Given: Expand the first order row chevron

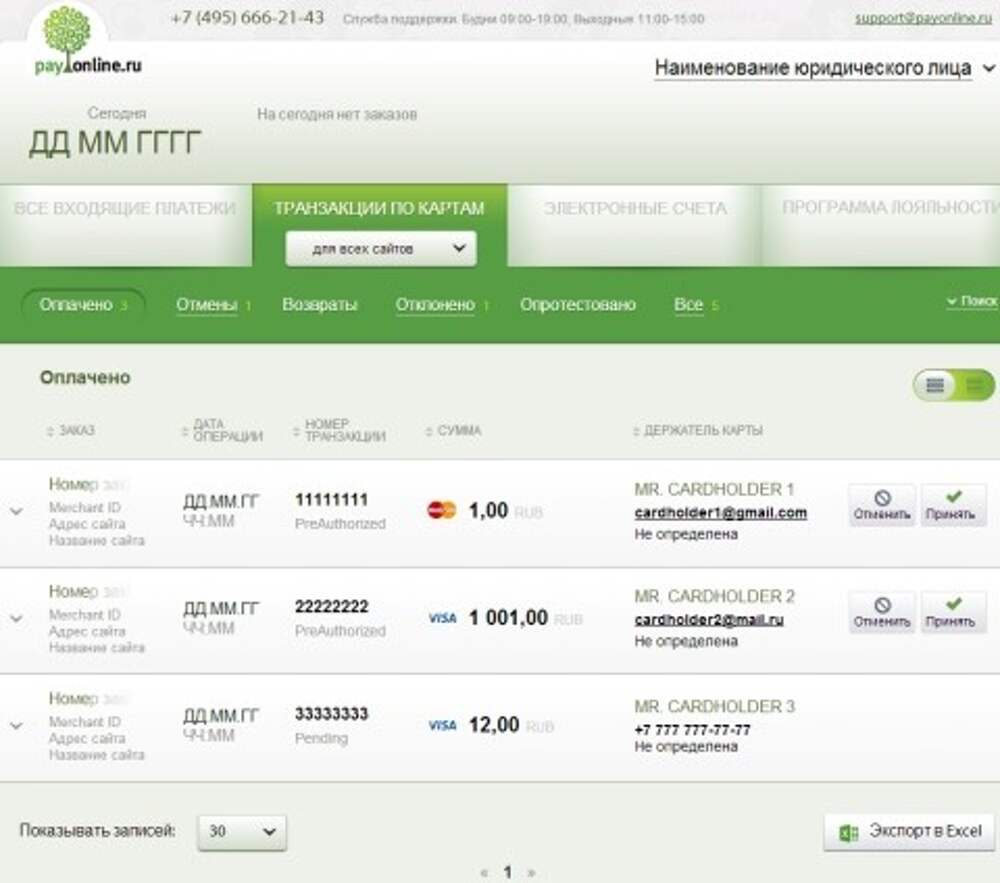Looking at the screenshot, I should pyautogui.click(x=16, y=511).
